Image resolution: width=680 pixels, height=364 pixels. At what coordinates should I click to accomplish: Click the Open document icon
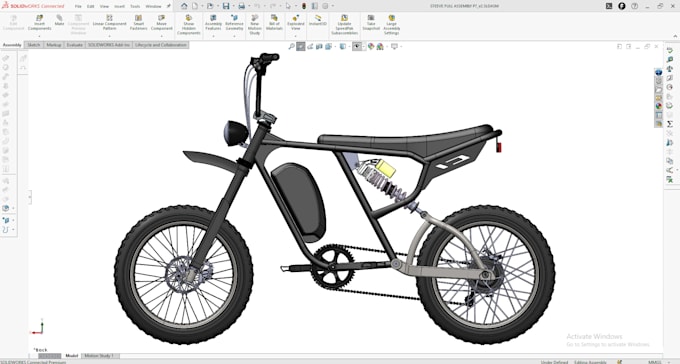[x=210, y=6]
